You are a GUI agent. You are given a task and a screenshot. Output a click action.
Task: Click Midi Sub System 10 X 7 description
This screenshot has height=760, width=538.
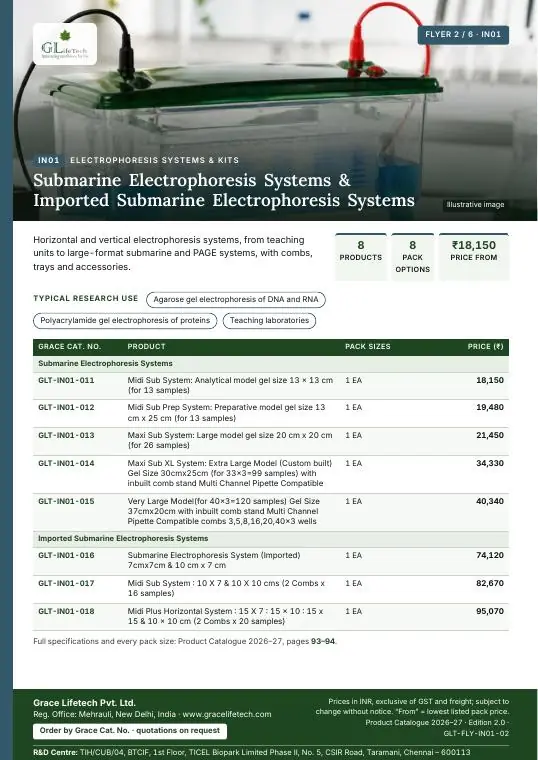click(x=226, y=588)
